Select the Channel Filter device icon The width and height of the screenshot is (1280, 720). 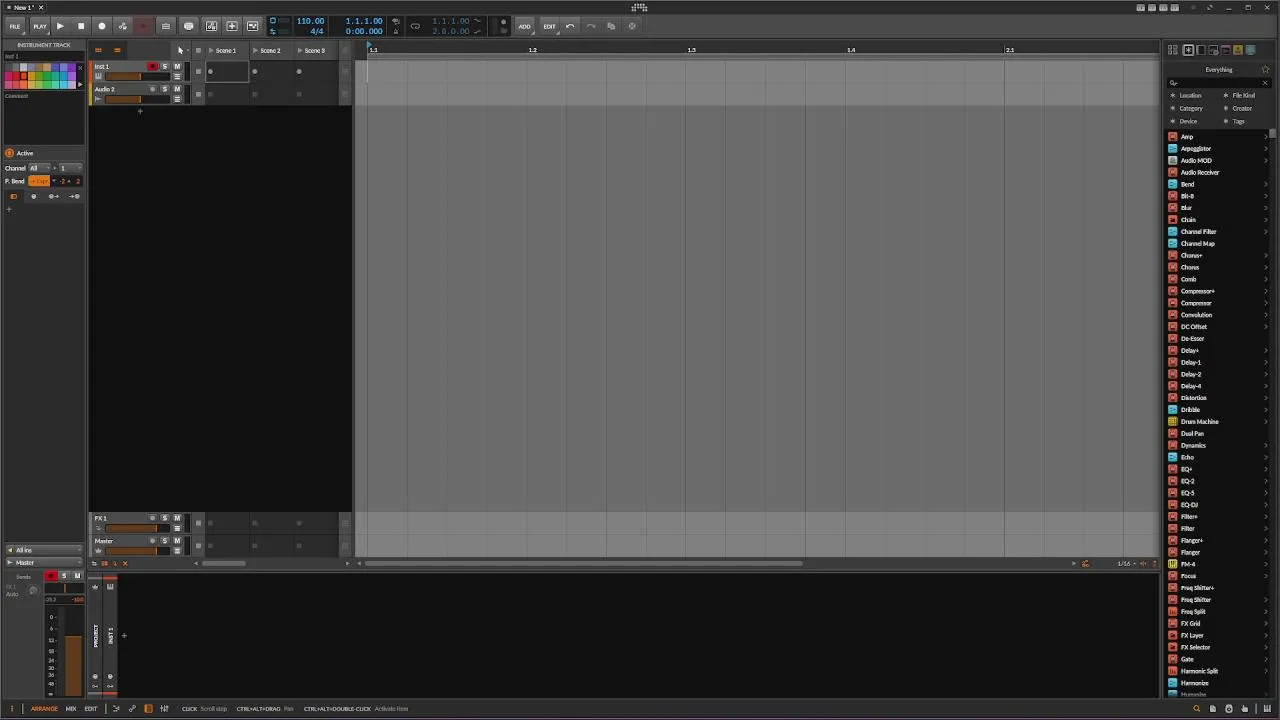1173,231
